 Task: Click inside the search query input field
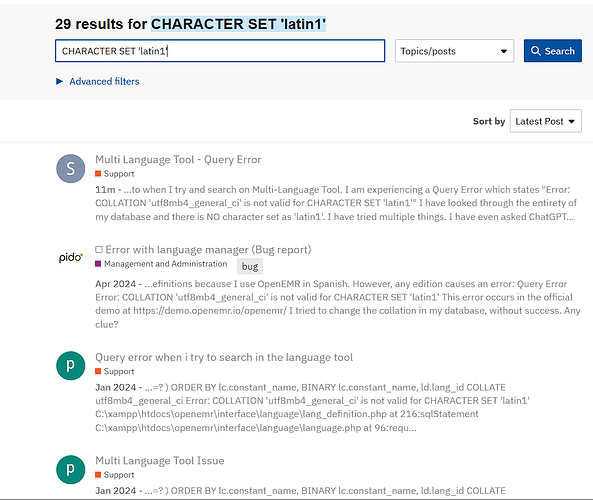pos(220,51)
